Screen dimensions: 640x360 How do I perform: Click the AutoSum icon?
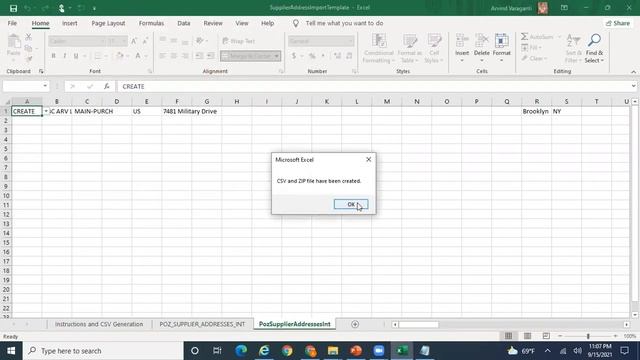pyautogui.click(x=524, y=37)
